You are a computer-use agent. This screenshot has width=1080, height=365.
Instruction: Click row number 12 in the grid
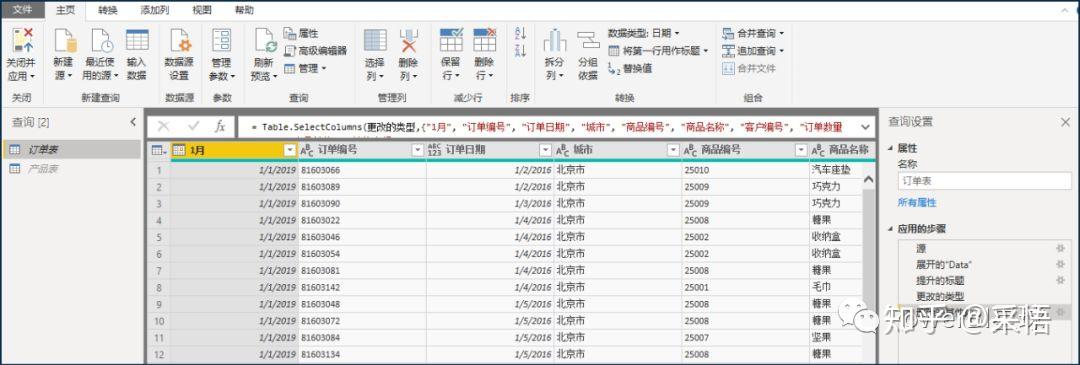(x=158, y=354)
